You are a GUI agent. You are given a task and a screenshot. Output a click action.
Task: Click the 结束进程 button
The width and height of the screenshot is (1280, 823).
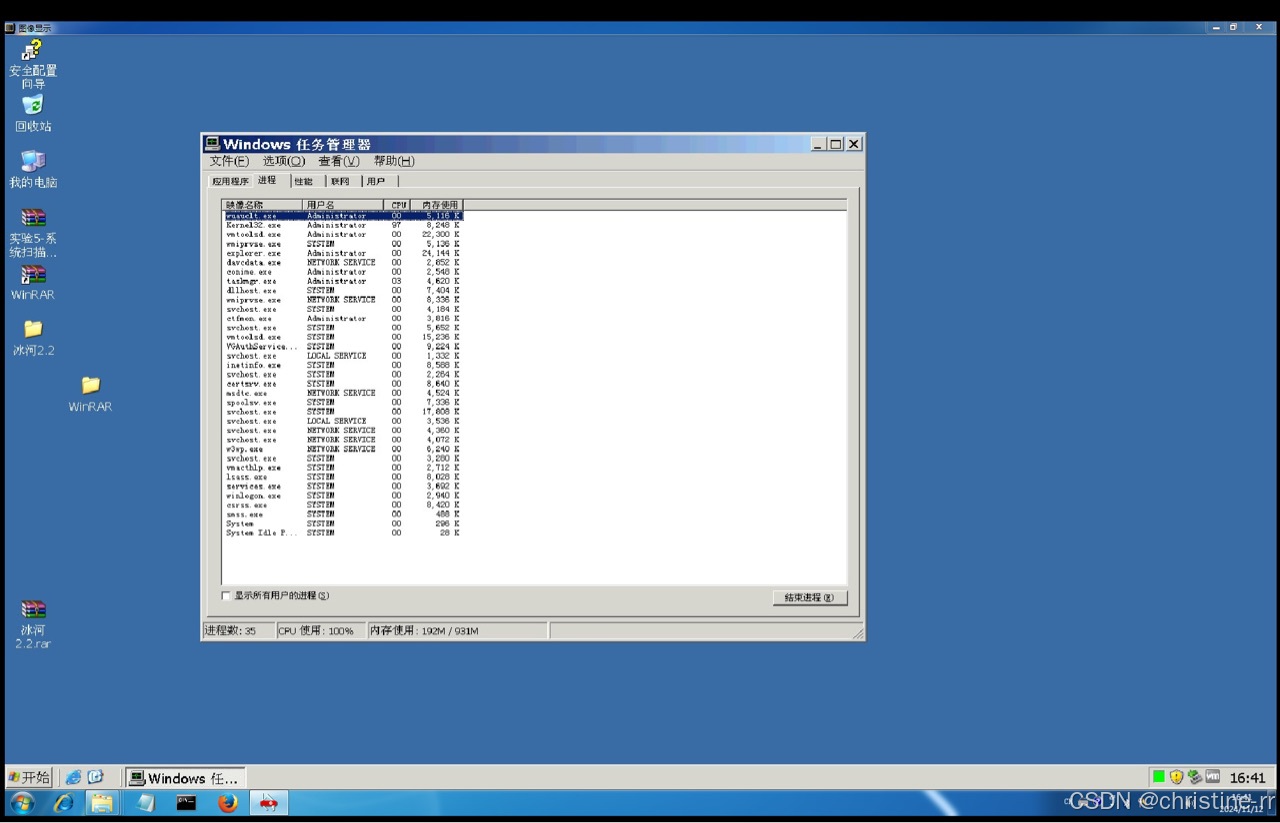pyautogui.click(x=810, y=598)
